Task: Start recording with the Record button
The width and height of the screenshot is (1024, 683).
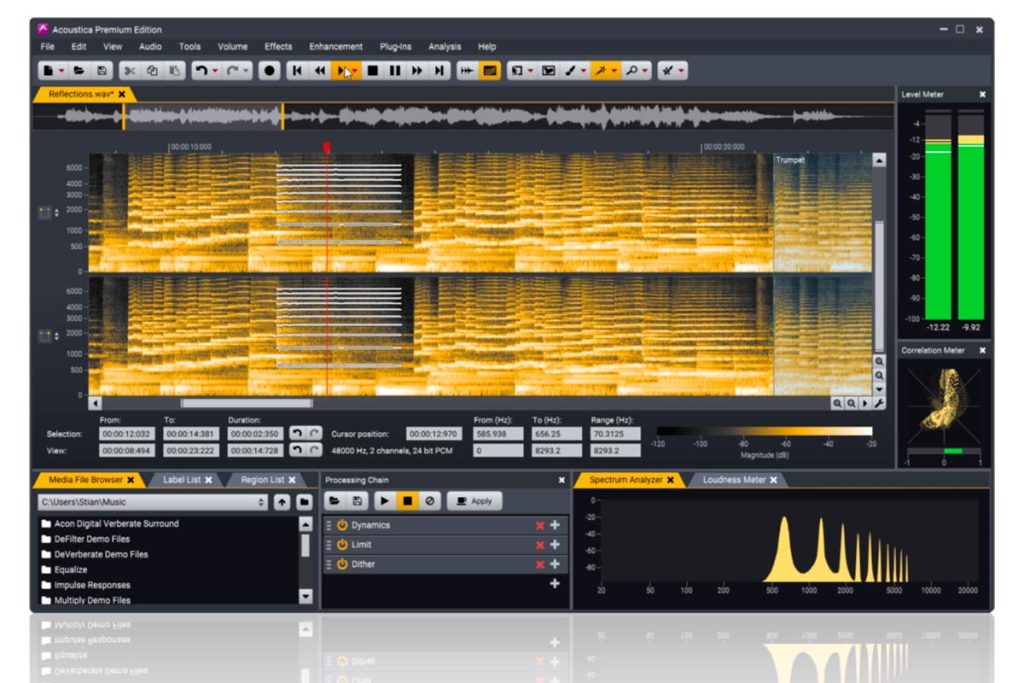Action: pyautogui.click(x=269, y=71)
